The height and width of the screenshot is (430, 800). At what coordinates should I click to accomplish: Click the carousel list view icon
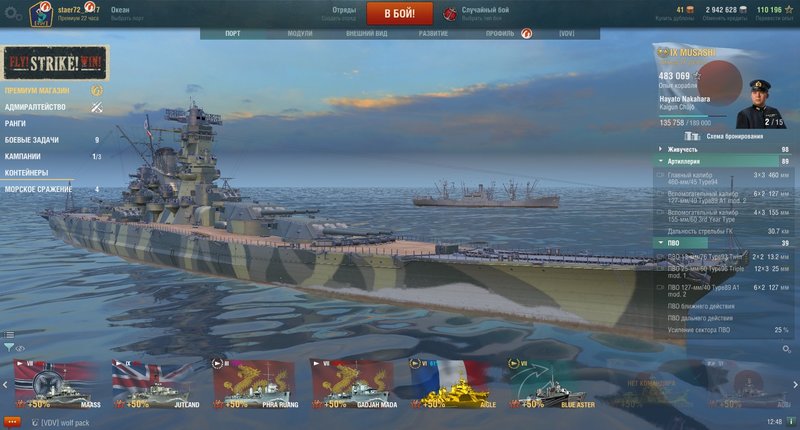[x=9, y=335]
